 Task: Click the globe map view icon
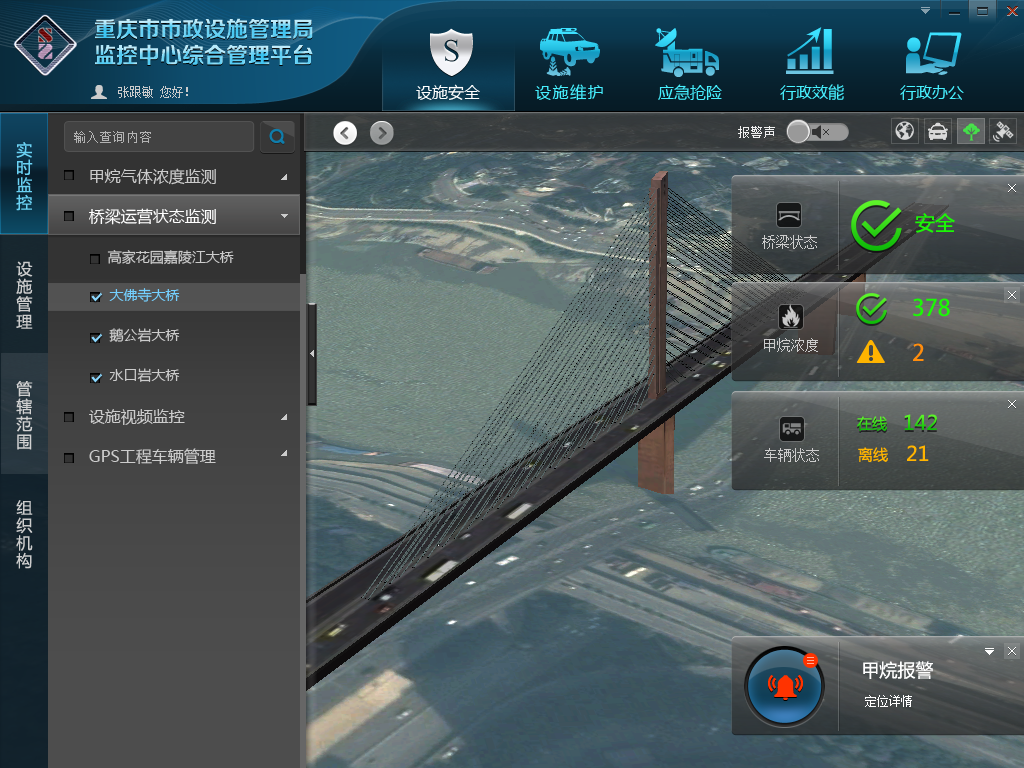[905, 132]
